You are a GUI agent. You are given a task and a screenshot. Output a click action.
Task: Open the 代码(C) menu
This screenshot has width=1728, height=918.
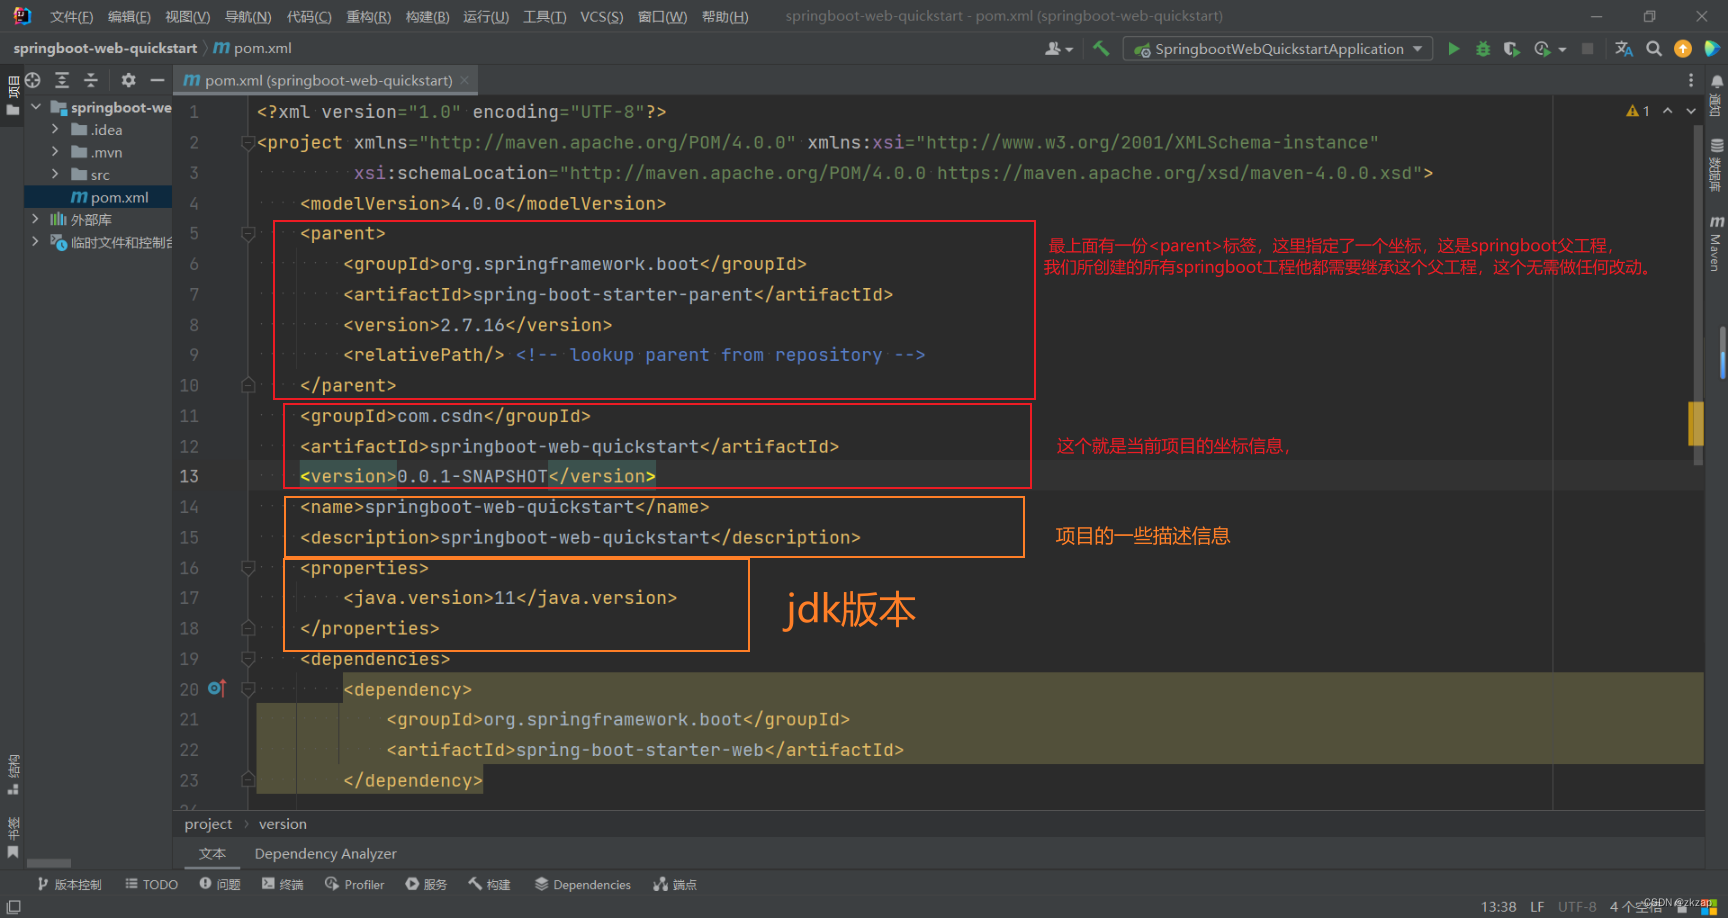(309, 16)
